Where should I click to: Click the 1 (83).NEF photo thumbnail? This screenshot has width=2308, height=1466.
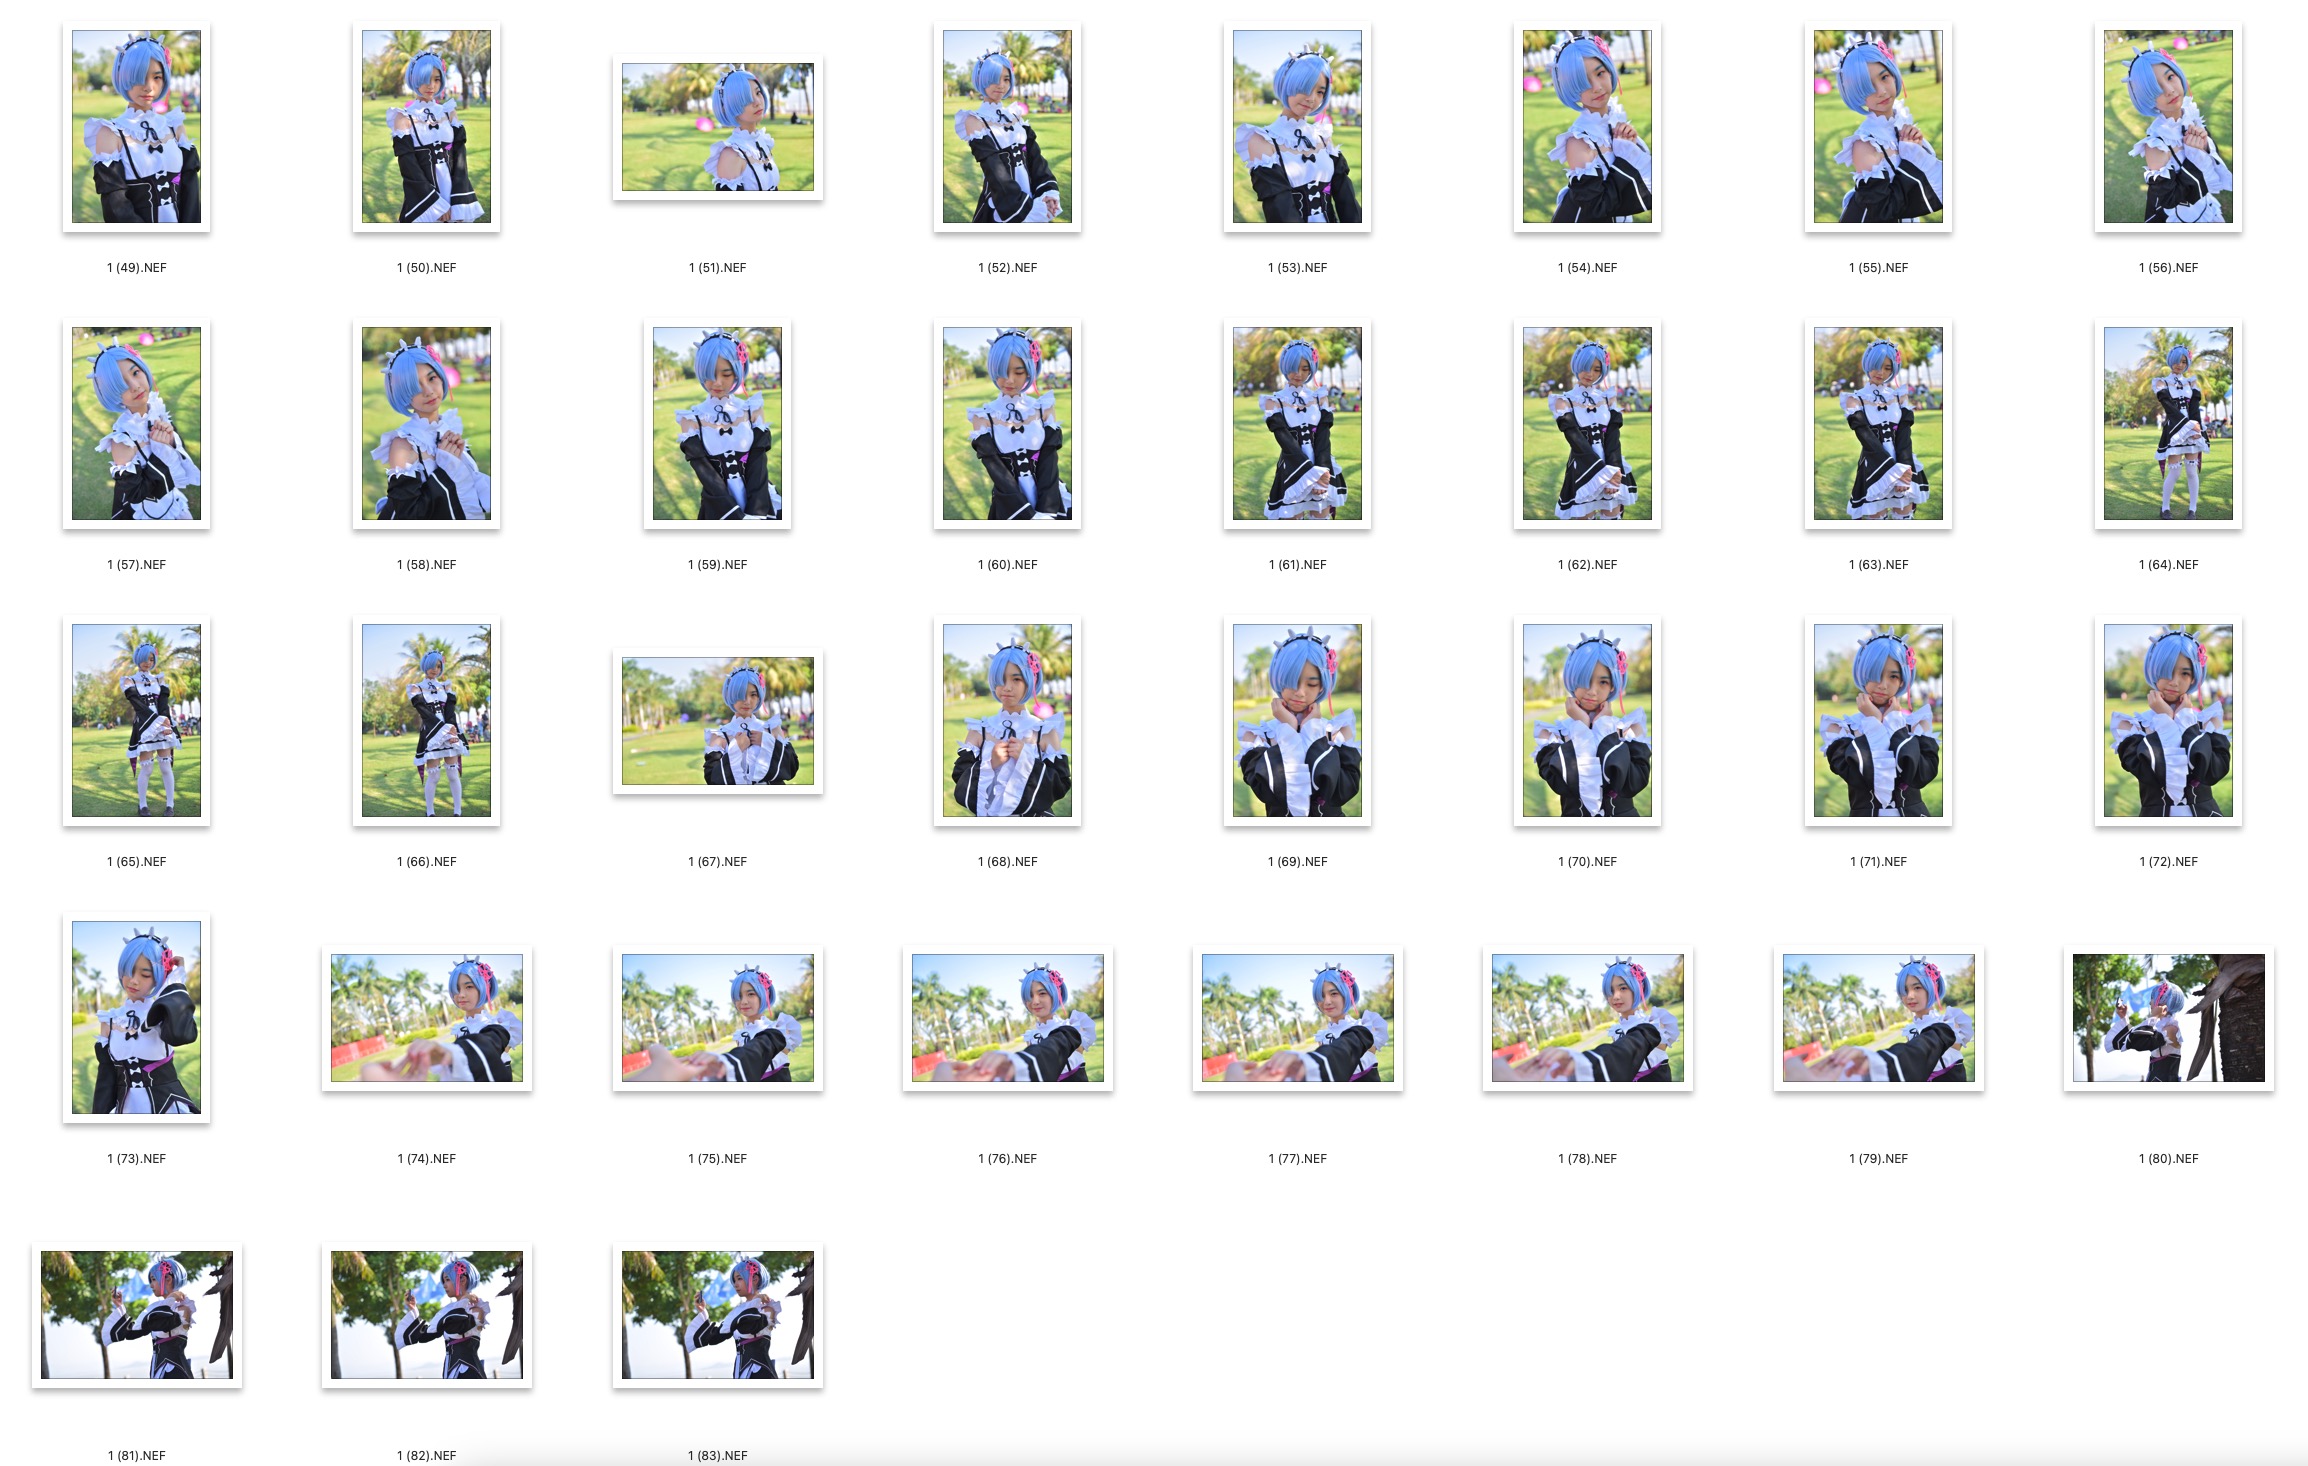(x=717, y=1314)
